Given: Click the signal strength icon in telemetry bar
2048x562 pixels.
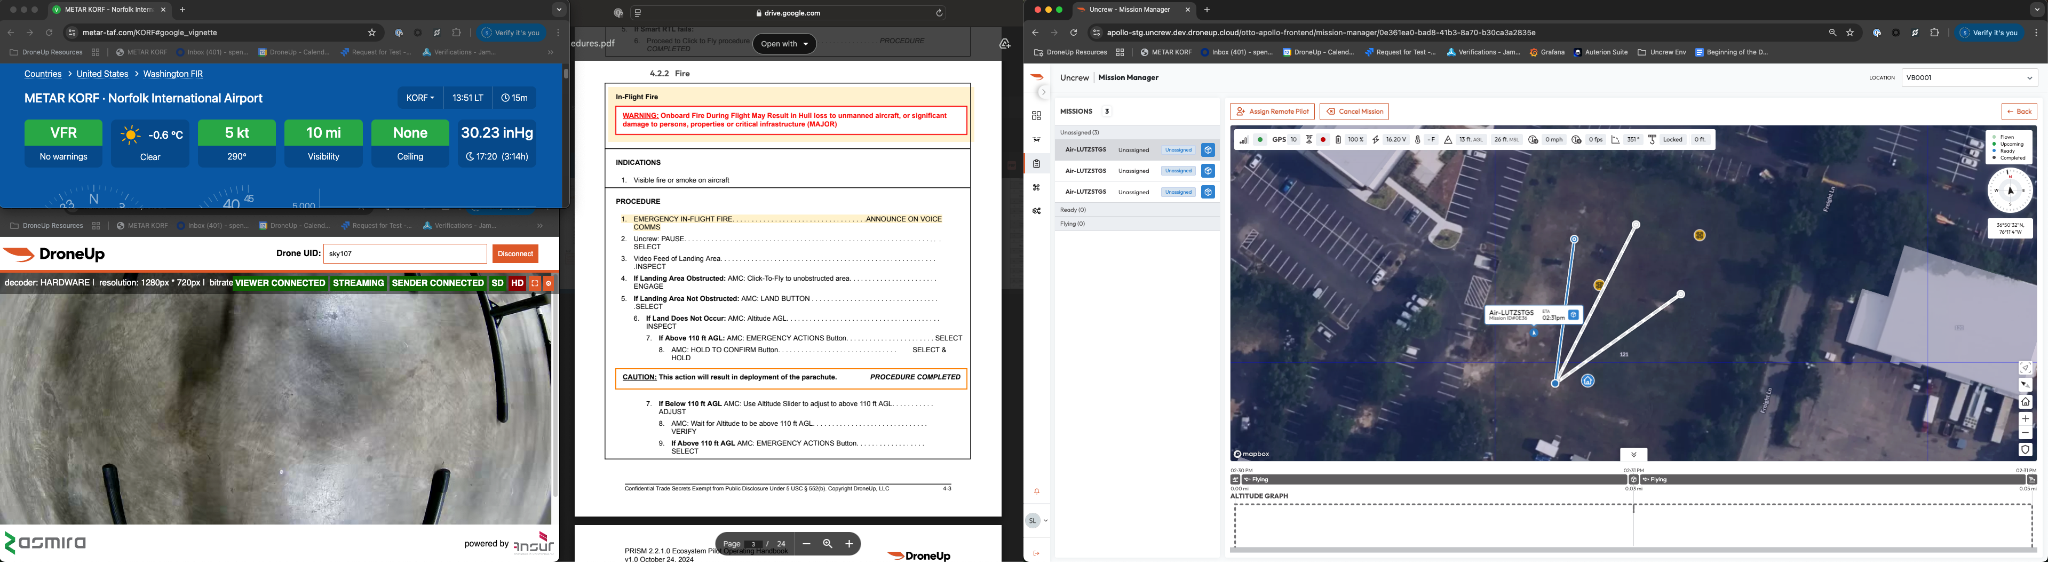Looking at the screenshot, I should click(x=1244, y=140).
